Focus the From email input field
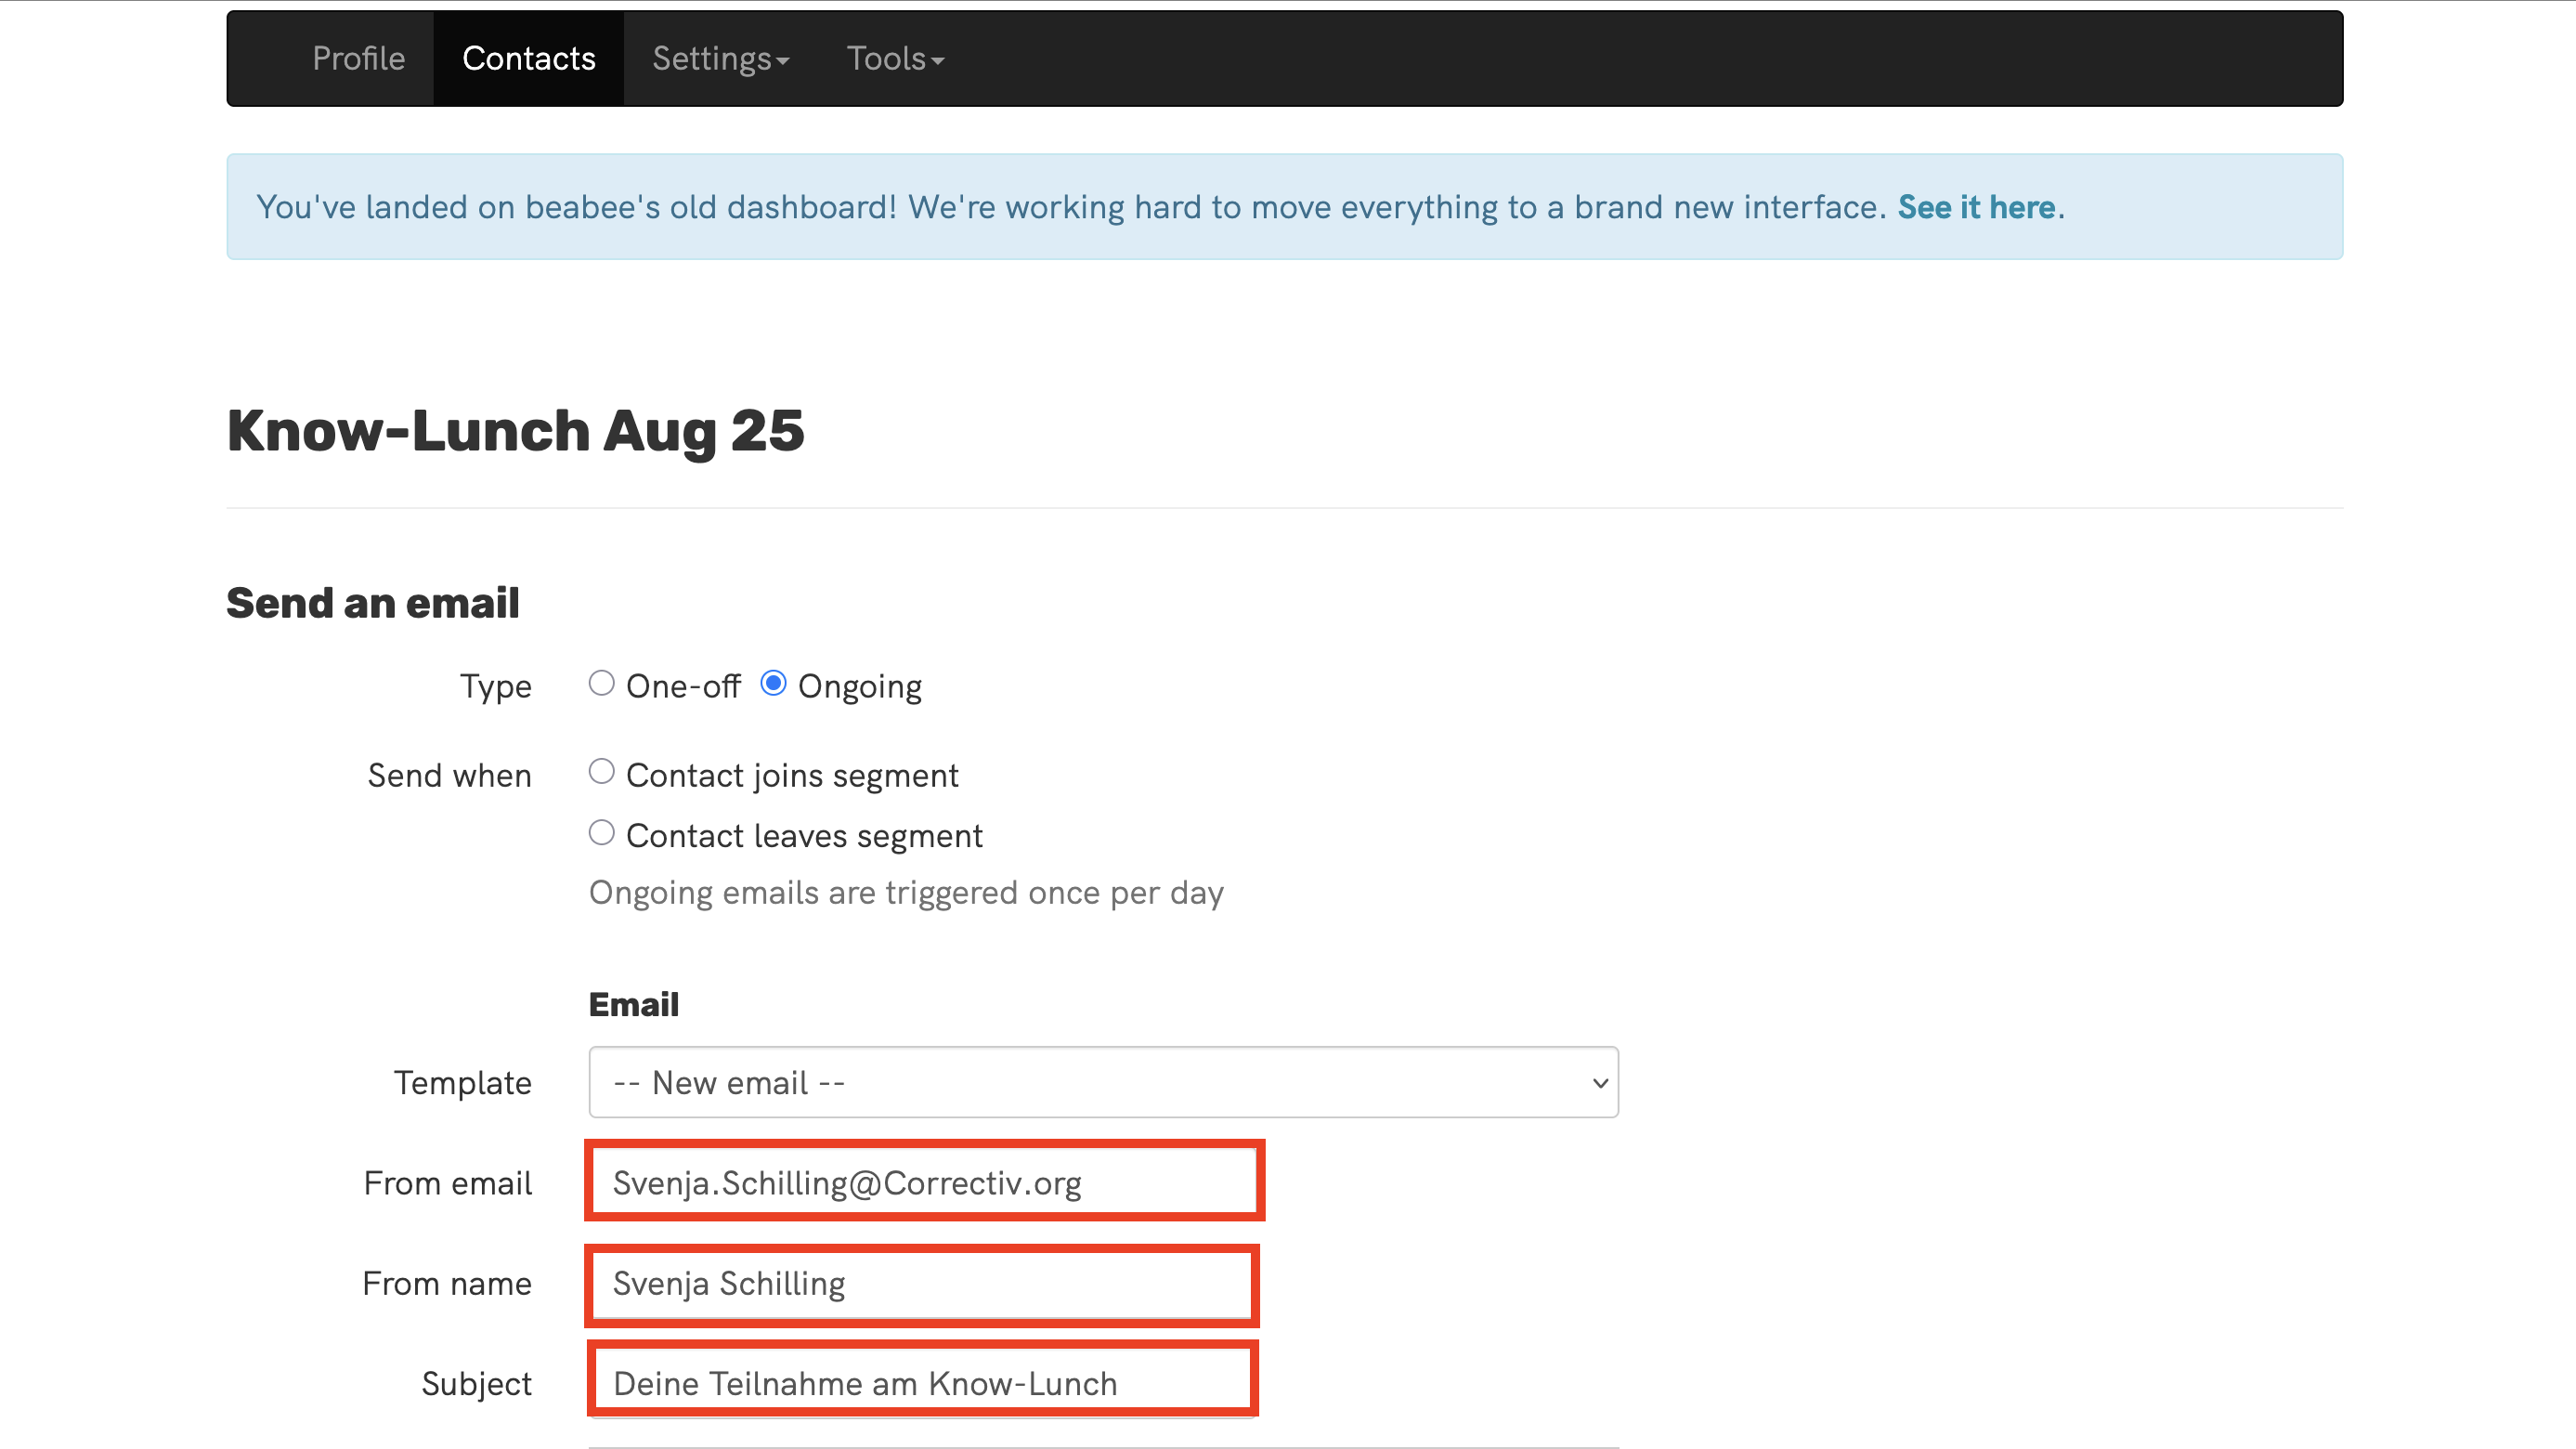Screen dimensions: 2576x1449 point(923,1182)
